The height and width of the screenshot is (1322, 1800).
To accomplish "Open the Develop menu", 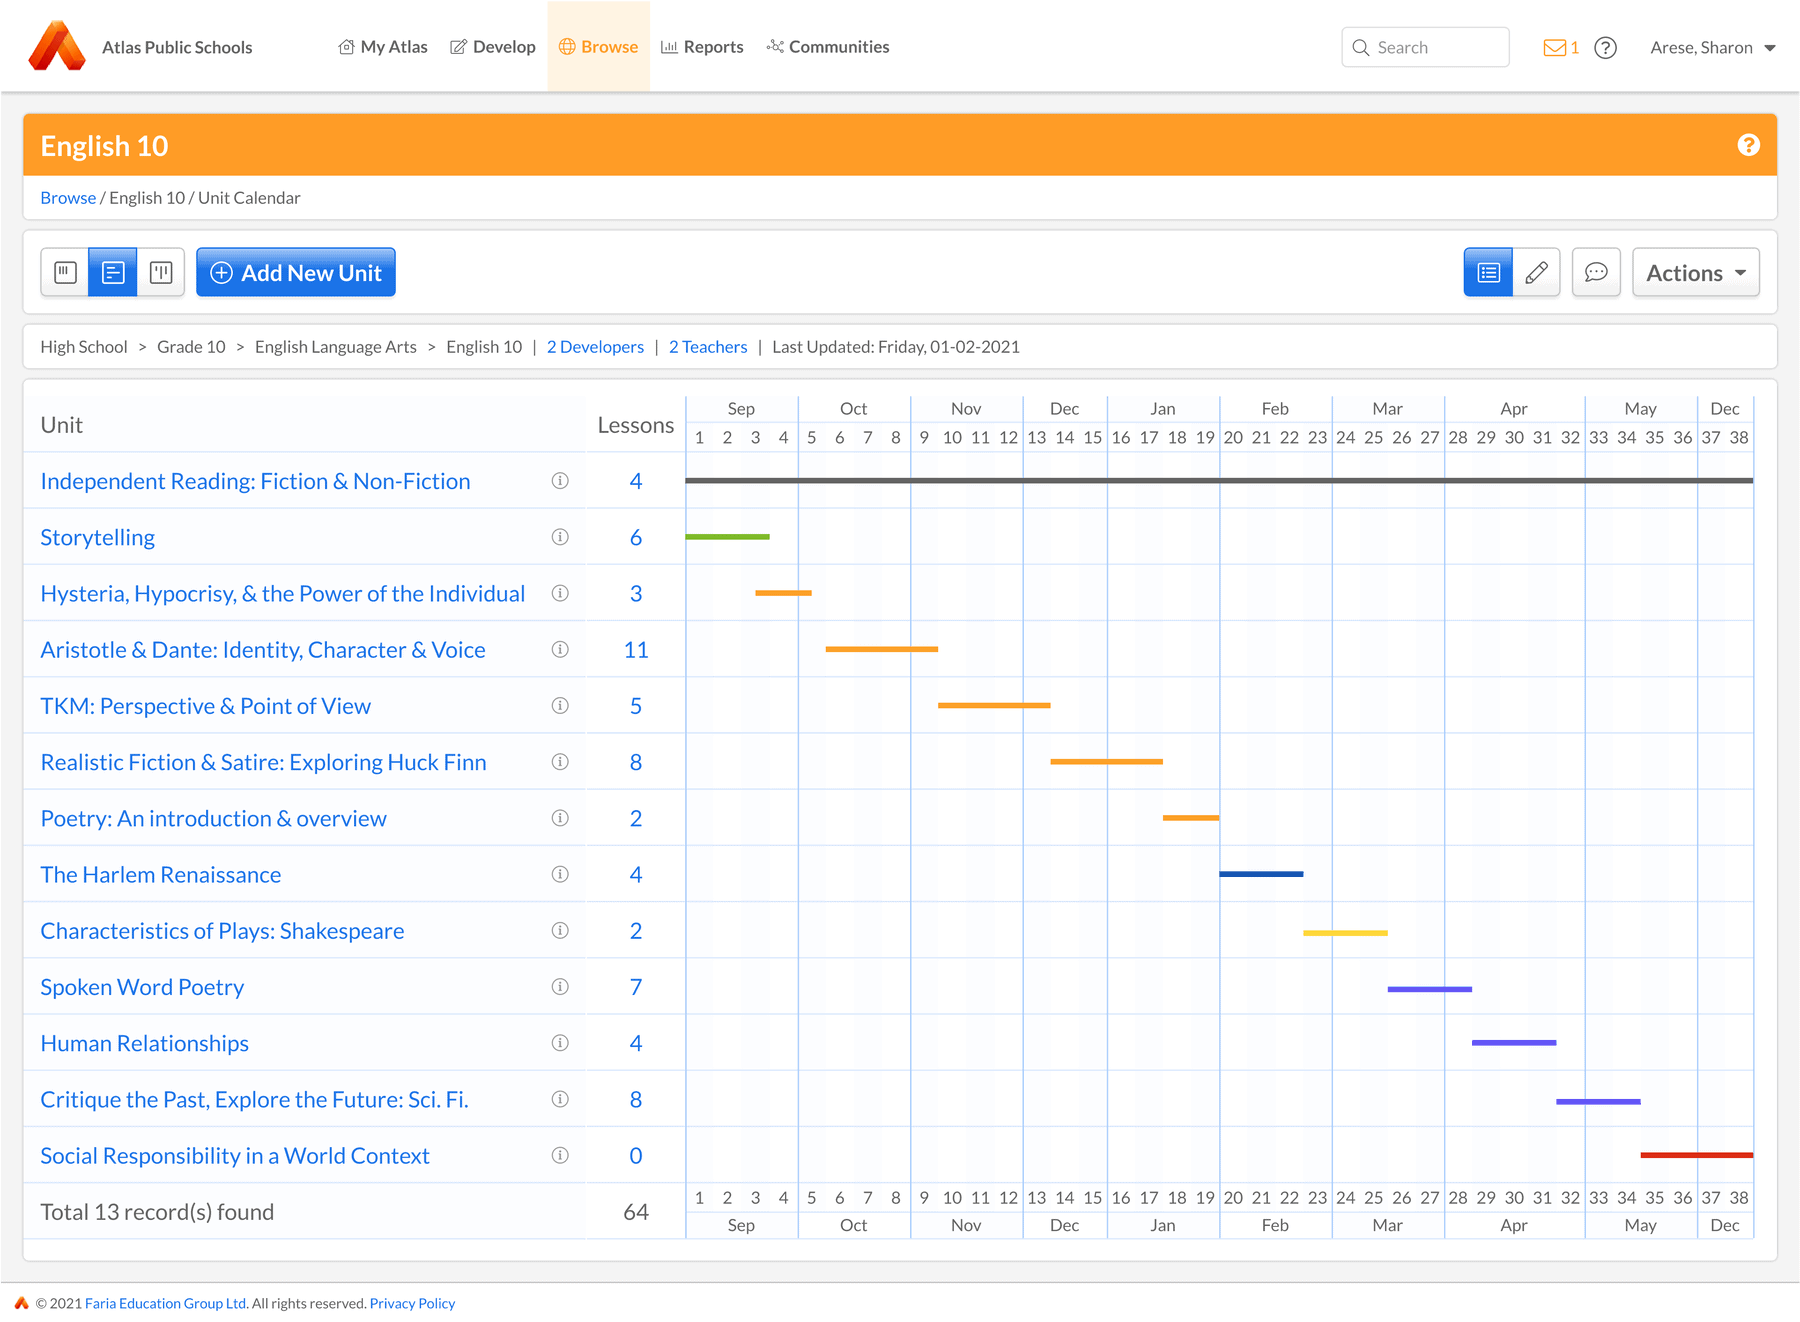I will pos(493,47).
